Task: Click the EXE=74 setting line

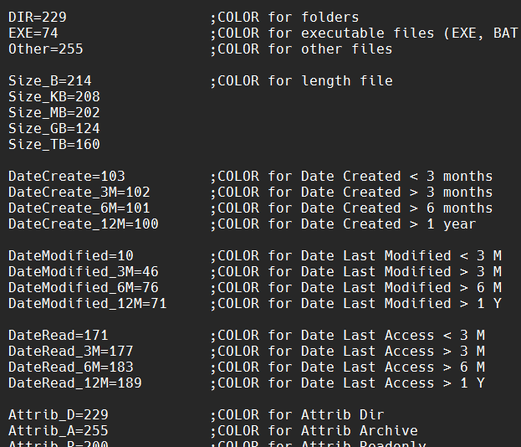Action: pos(33,33)
